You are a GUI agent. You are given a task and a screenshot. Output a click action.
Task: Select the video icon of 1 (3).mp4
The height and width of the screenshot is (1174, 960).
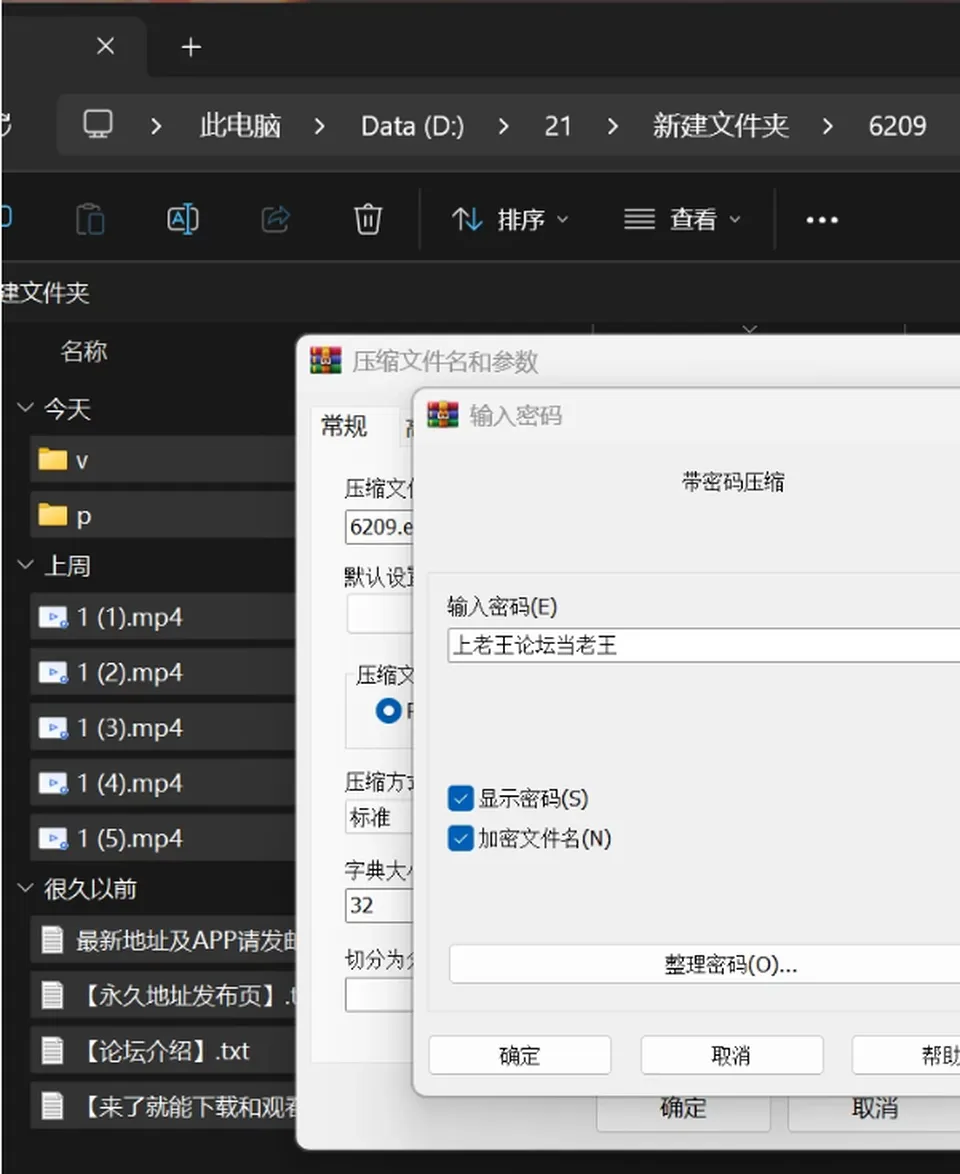click(53, 728)
